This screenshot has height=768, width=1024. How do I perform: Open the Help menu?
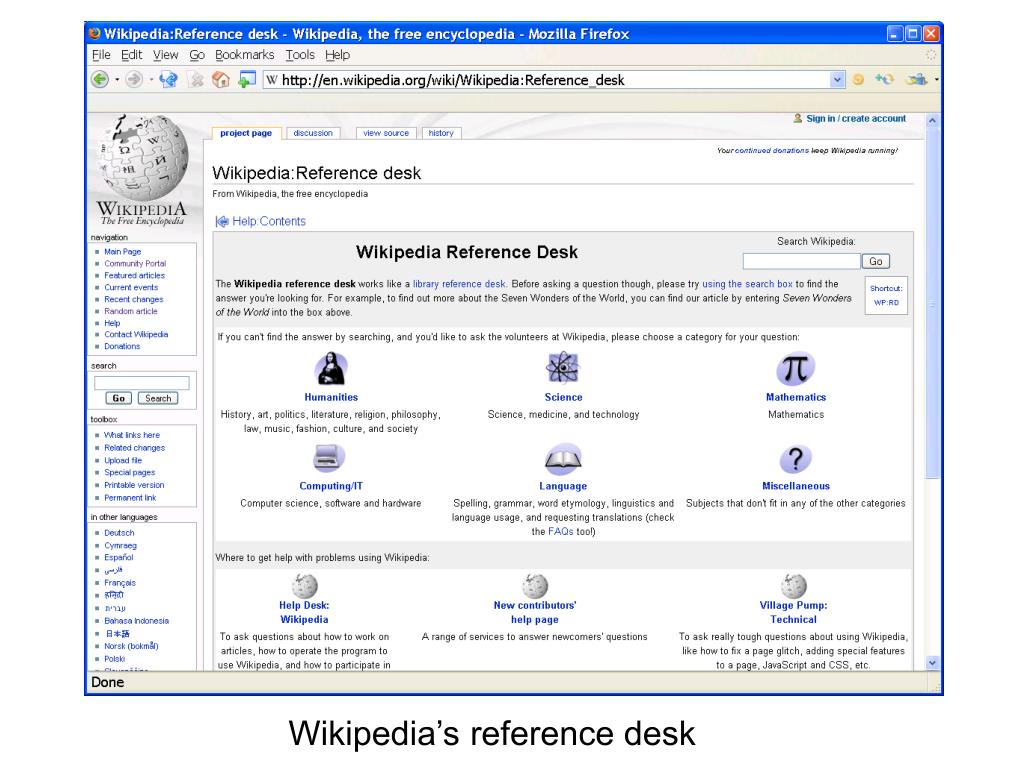point(337,55)
